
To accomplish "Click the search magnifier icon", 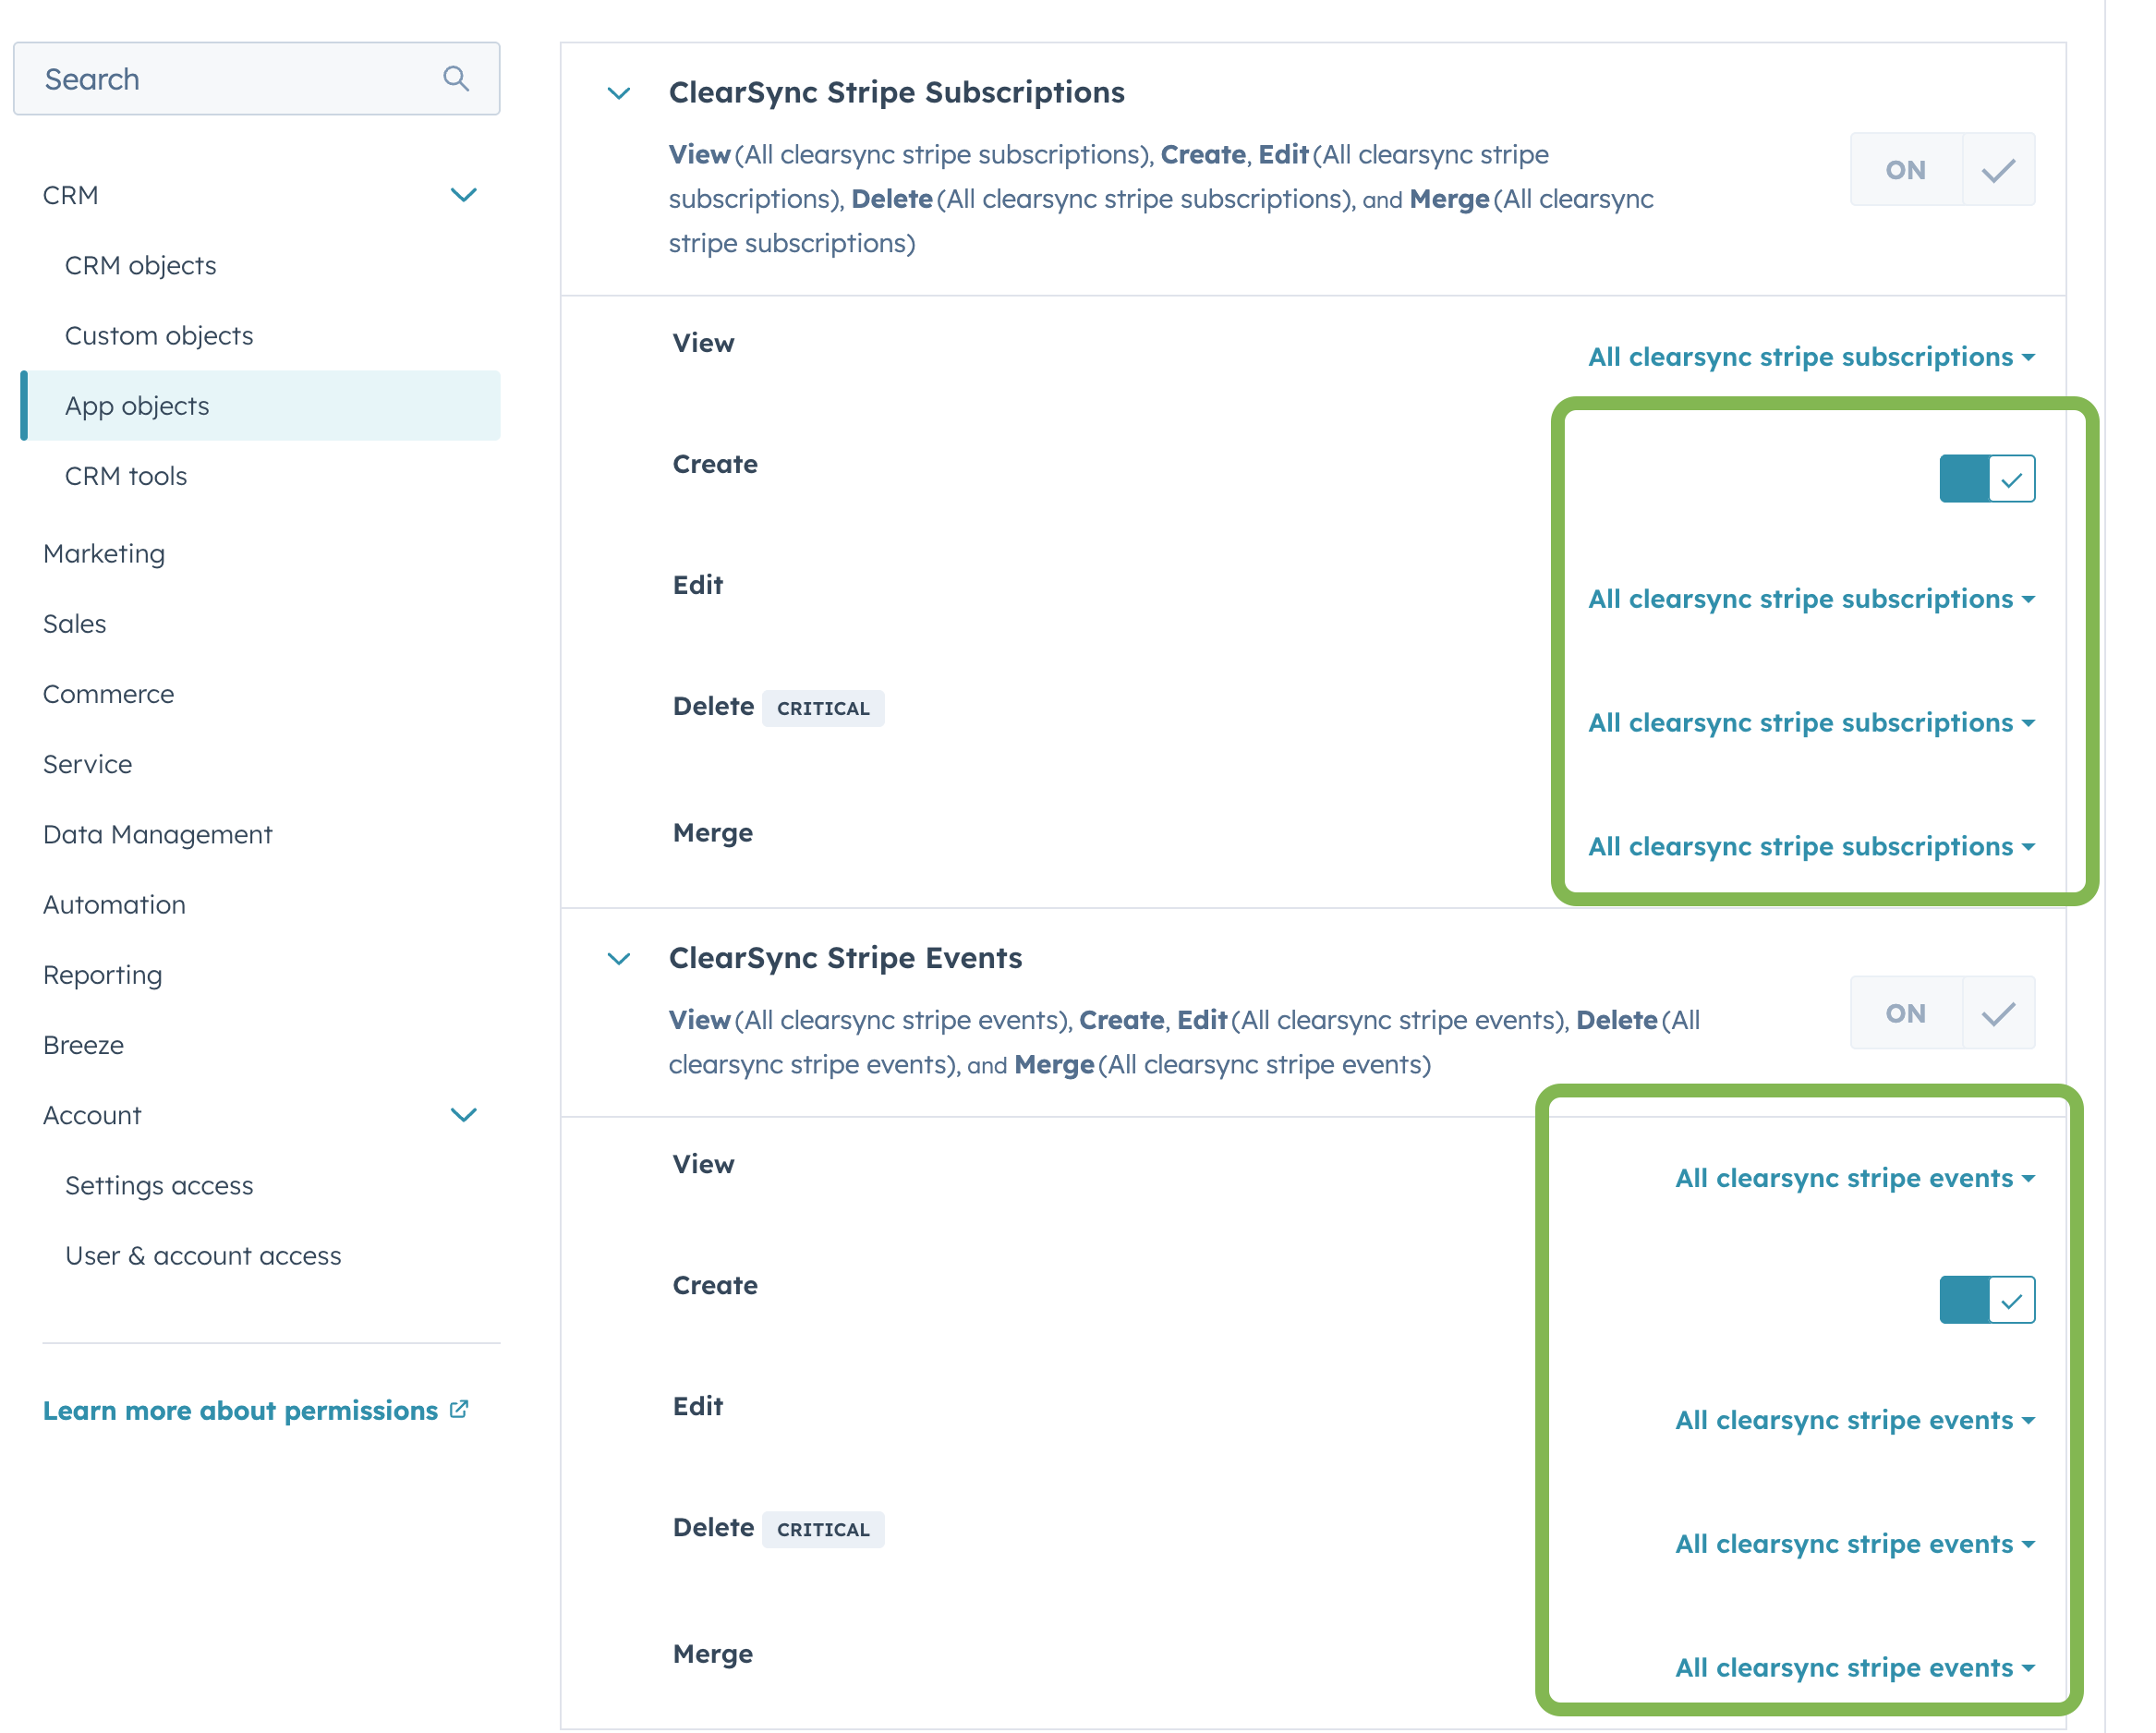I will 456,78.
